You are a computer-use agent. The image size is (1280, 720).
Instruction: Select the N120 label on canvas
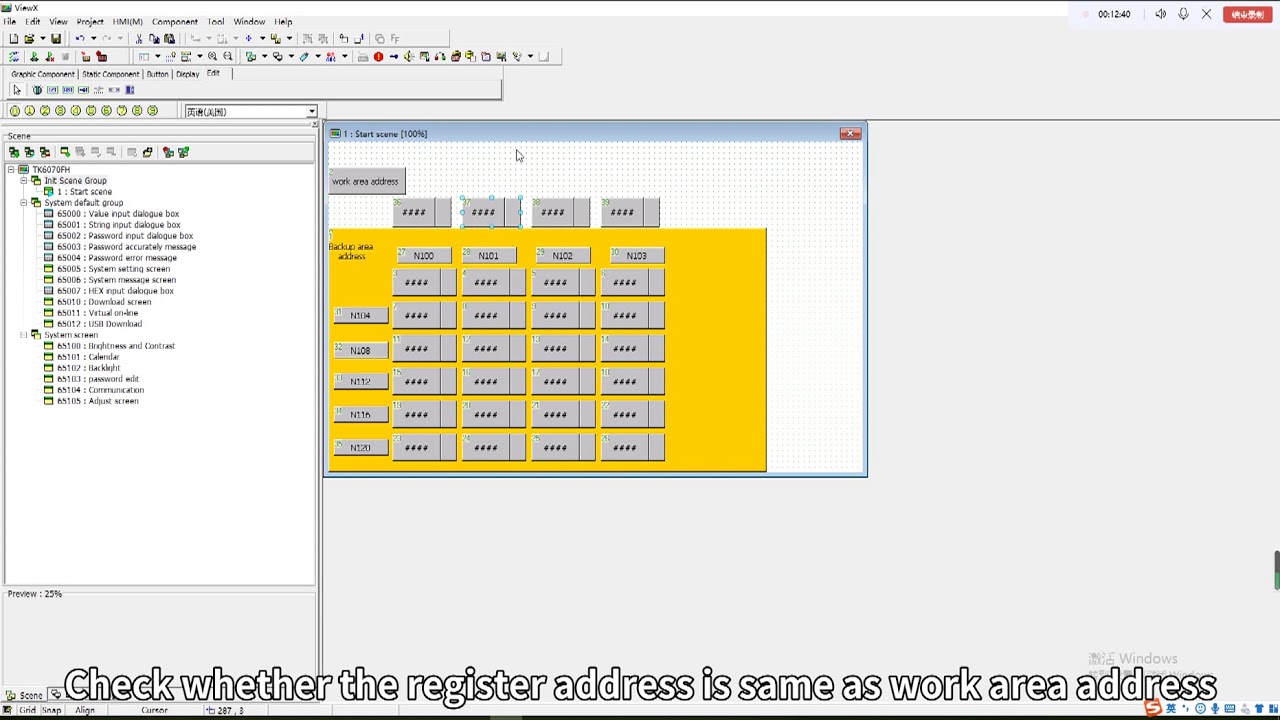(x=360, y=448)
